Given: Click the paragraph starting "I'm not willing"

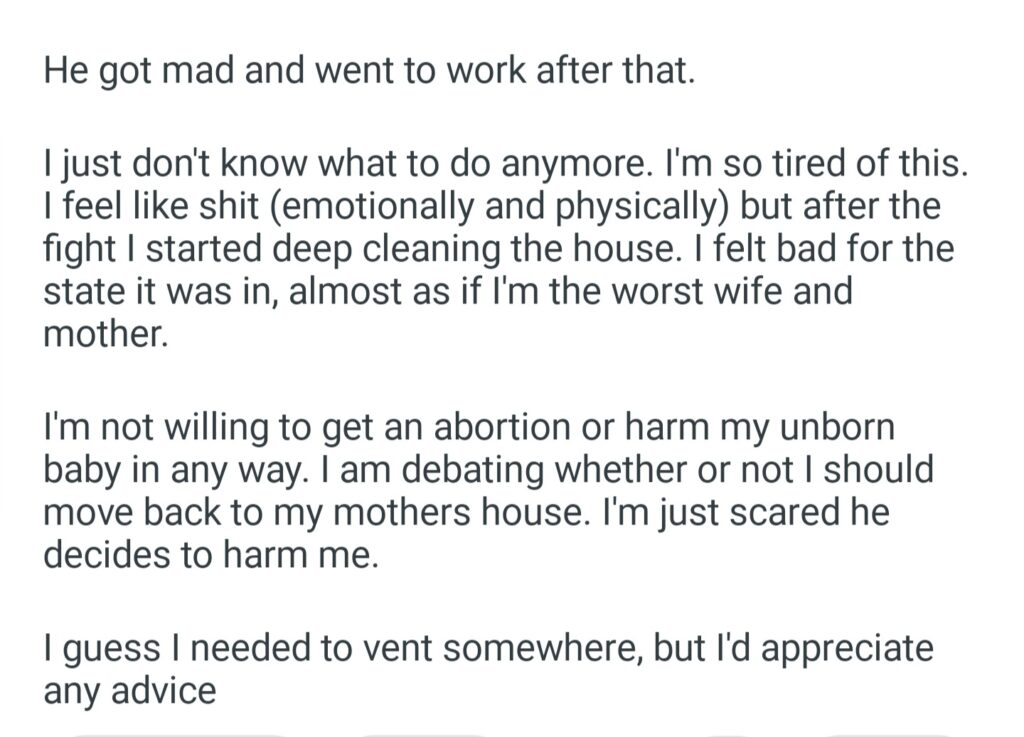Looking at the screenshot, I should tap(488, 490).
